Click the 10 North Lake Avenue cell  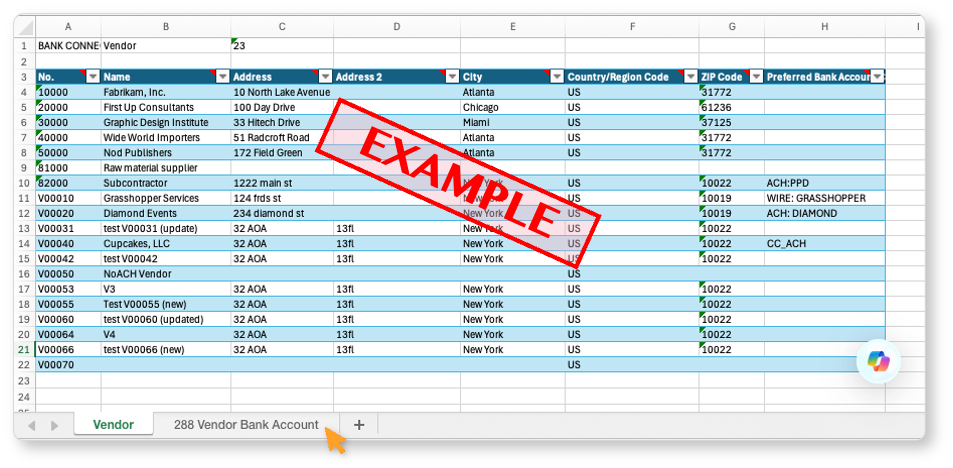(x=282, y=92)
